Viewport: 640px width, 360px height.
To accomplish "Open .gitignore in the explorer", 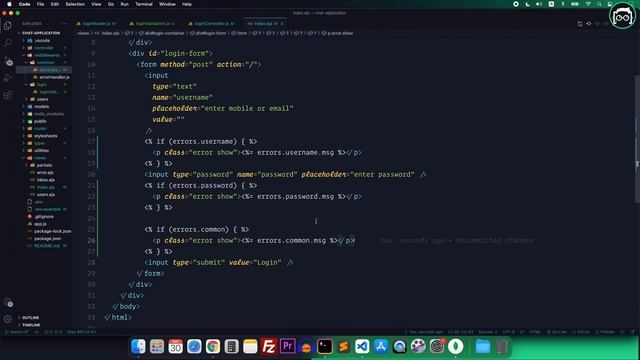I will (44, 217).
